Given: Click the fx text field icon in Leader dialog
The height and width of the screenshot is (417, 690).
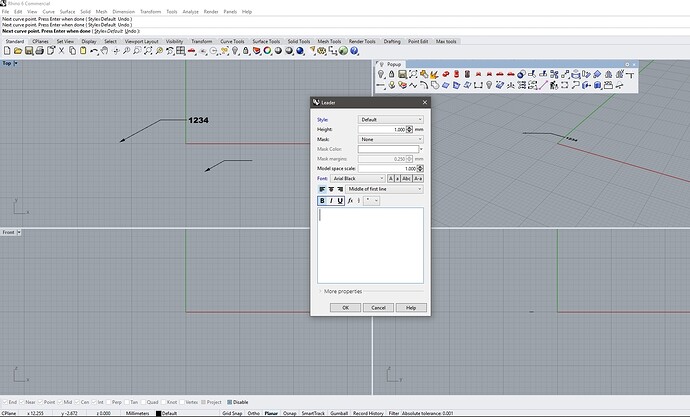Looking at the screenshot, I should [x=350, y=201].
